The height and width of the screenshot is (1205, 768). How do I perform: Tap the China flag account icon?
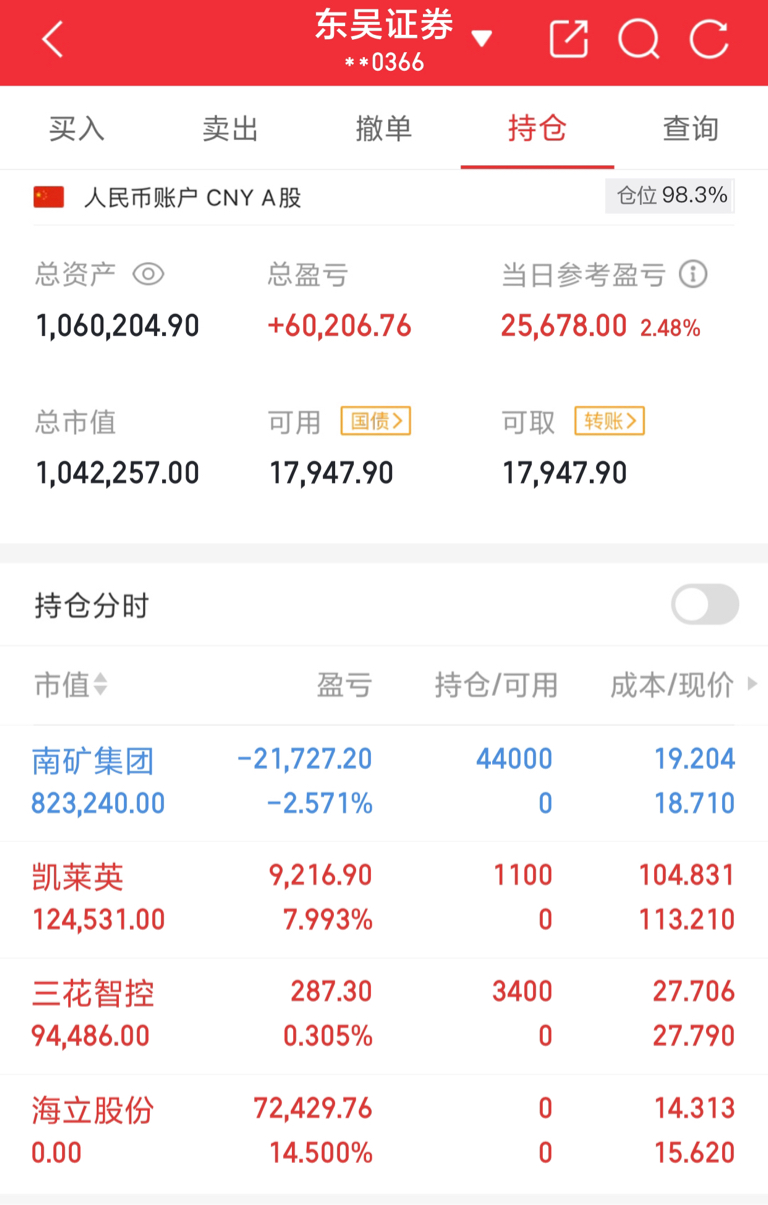point(49,197)
